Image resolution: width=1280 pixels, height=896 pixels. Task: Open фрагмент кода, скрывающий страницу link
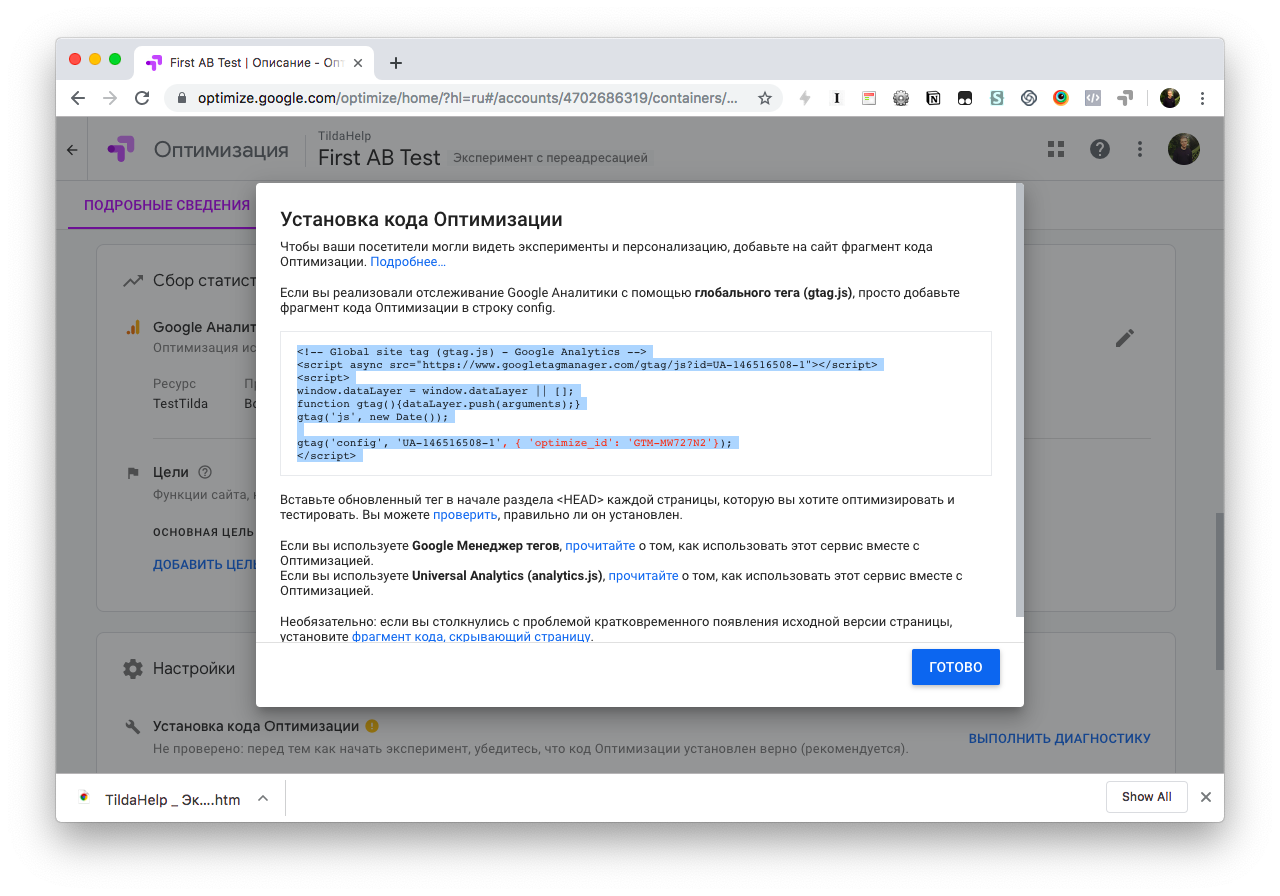point(471,636)
